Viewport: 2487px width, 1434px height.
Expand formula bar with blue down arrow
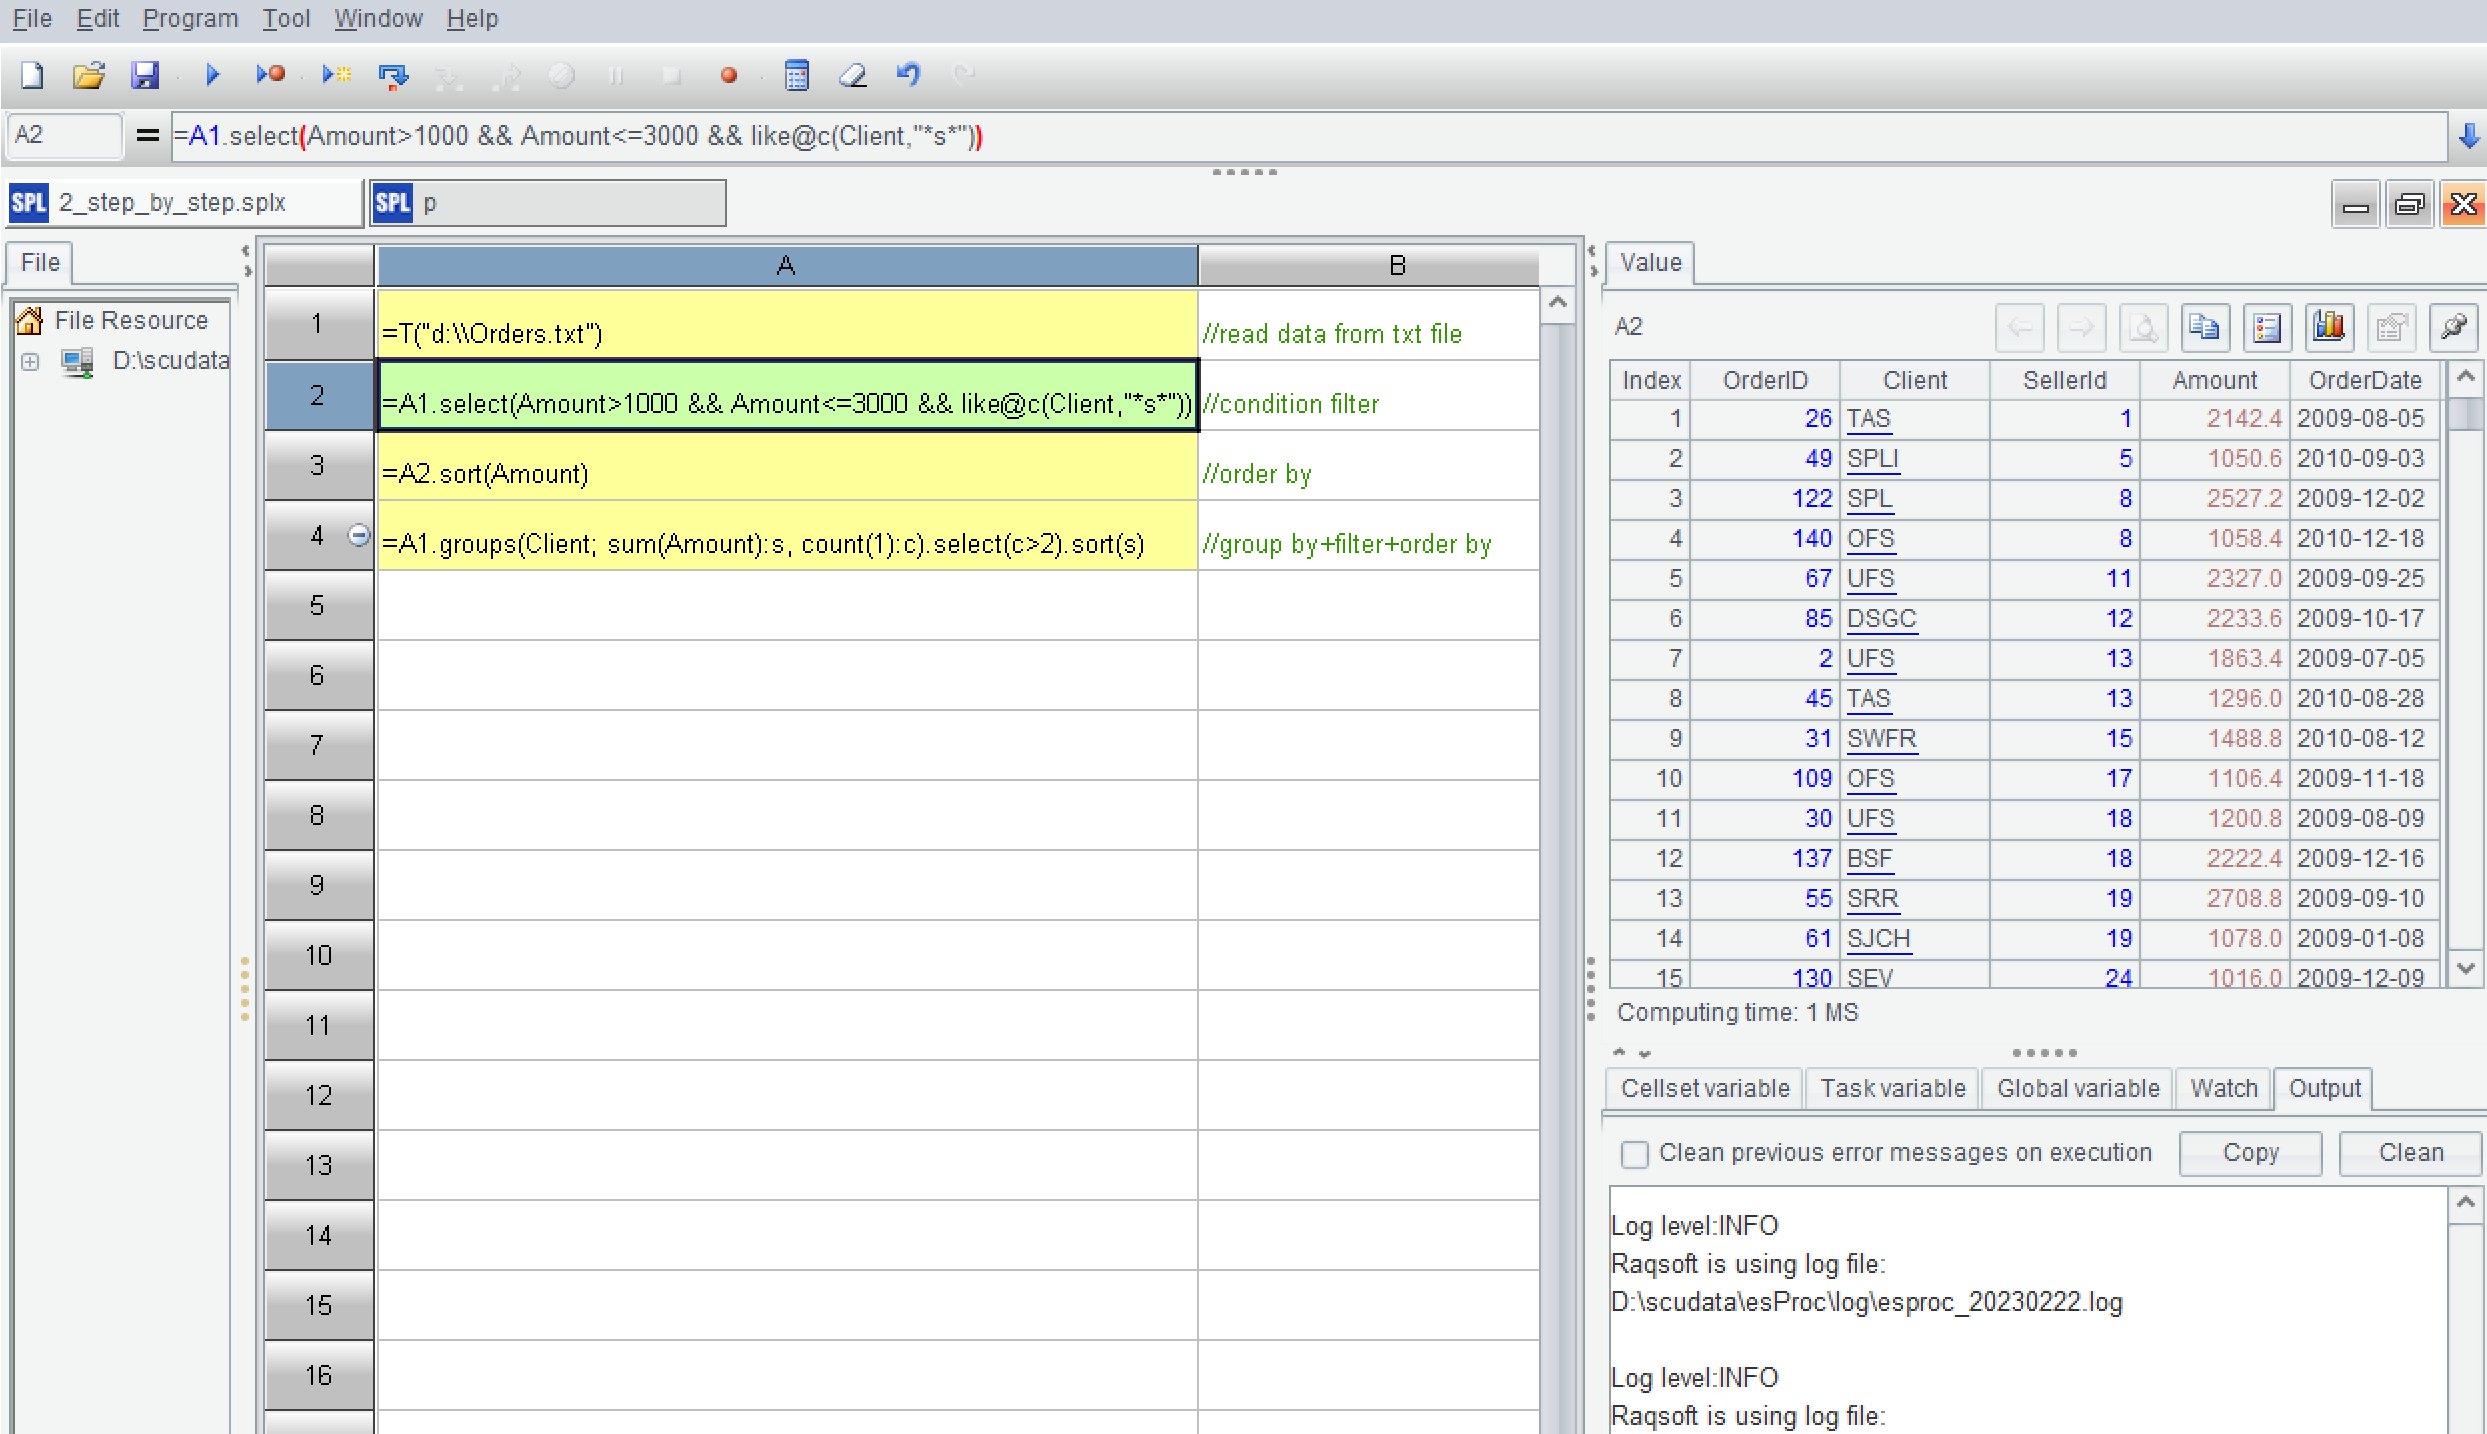tap(2468, 136)
